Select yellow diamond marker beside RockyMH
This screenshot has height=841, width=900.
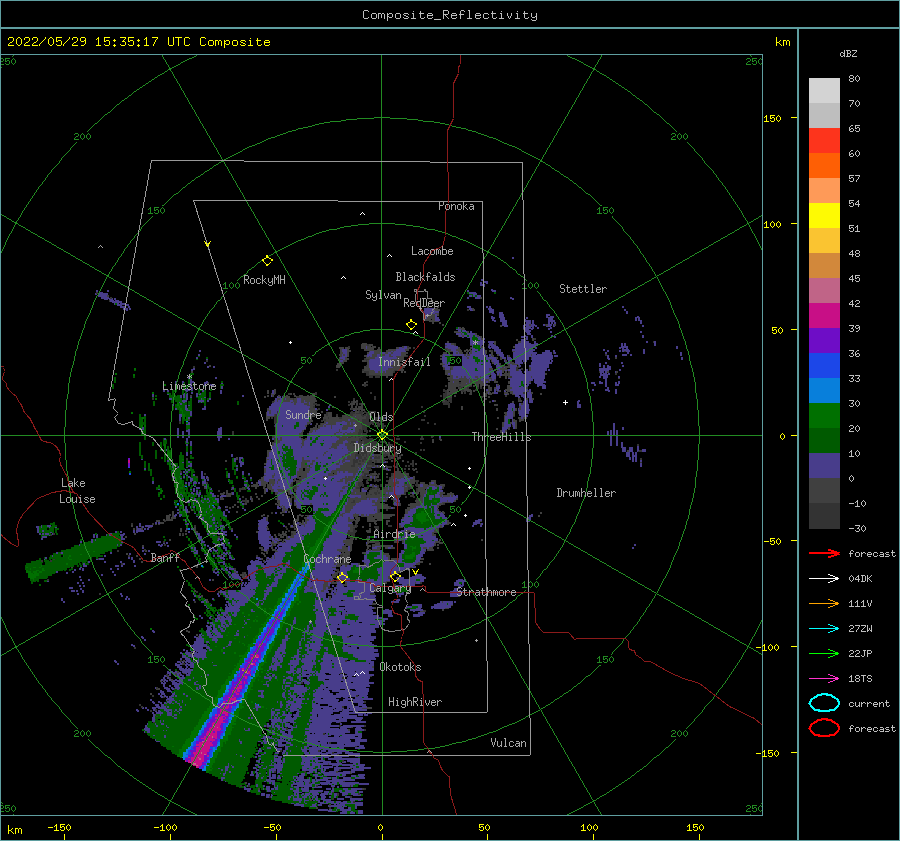[267, 261]
